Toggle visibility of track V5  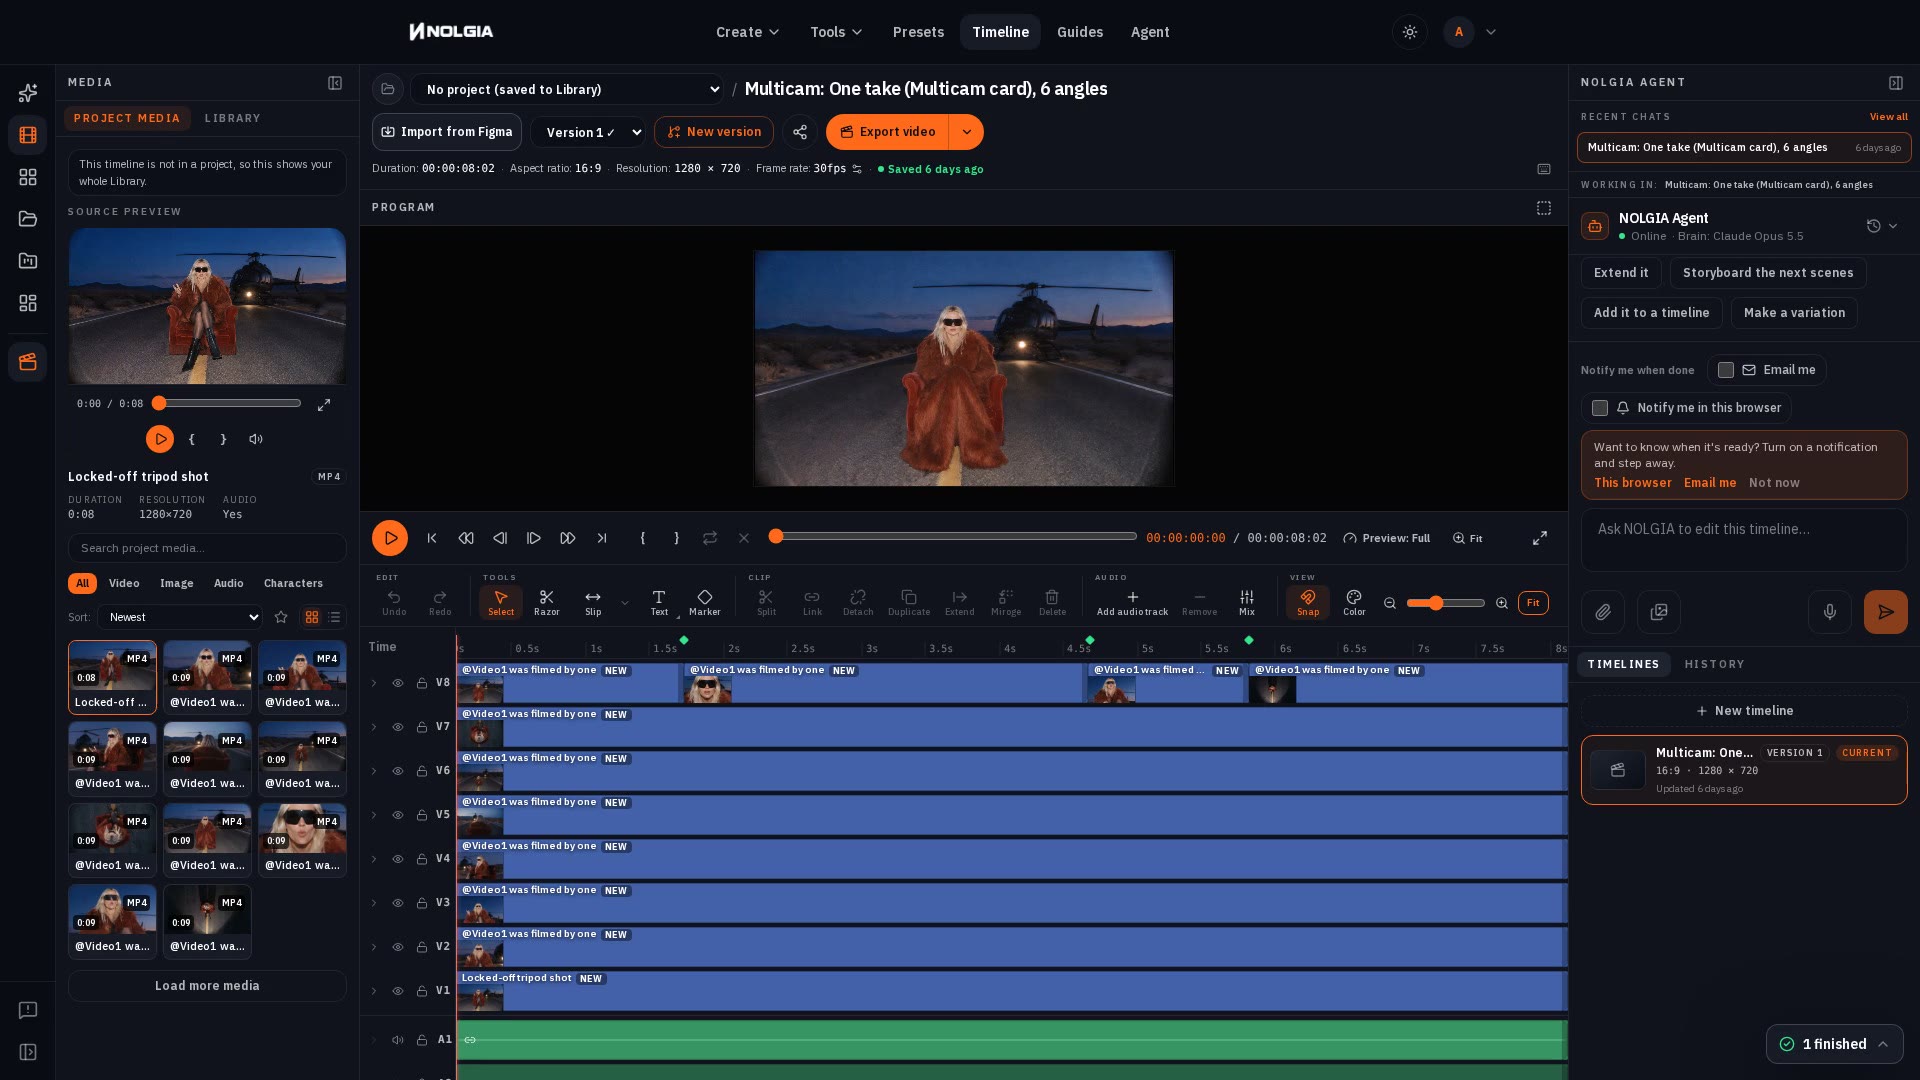tap(397, 815)
